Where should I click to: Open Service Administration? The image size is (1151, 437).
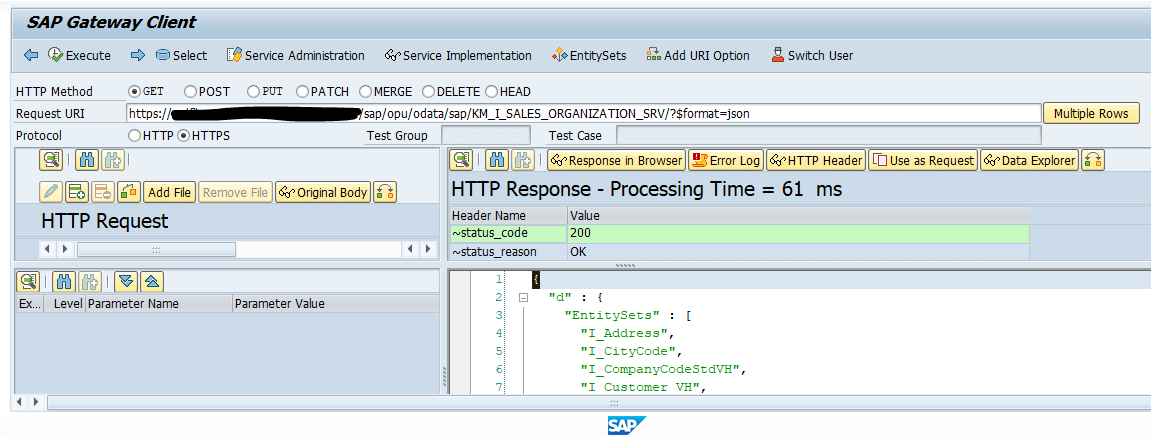tap(296, 55)
